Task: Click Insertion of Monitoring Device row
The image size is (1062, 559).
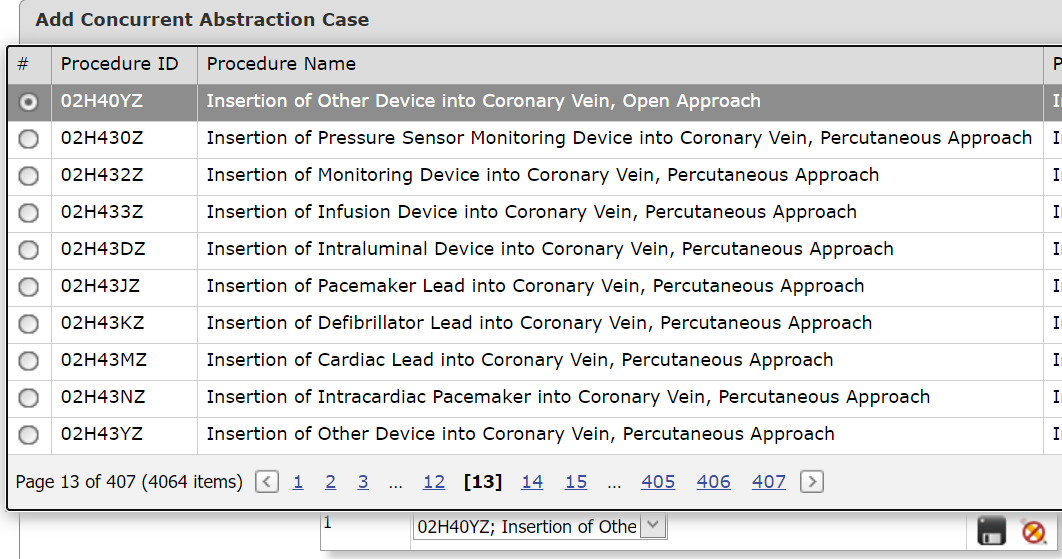Action: click(526, 175)
